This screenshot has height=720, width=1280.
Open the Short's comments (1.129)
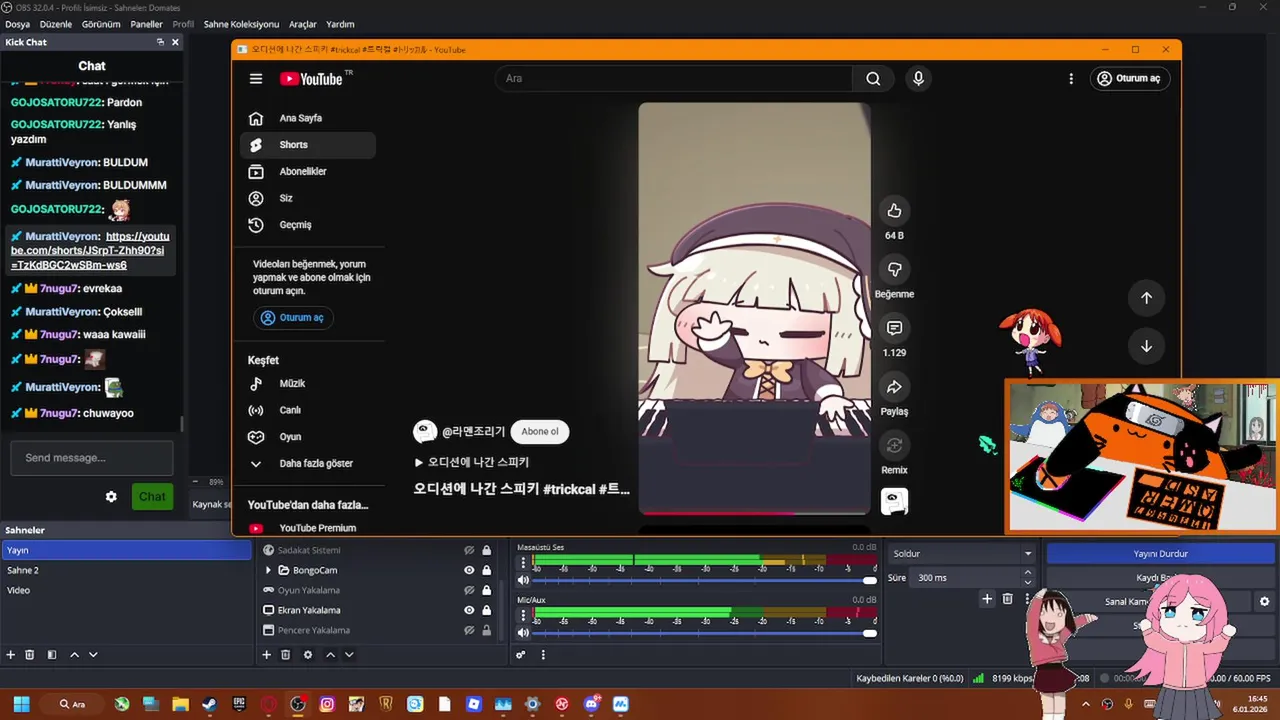coord(894,328)
